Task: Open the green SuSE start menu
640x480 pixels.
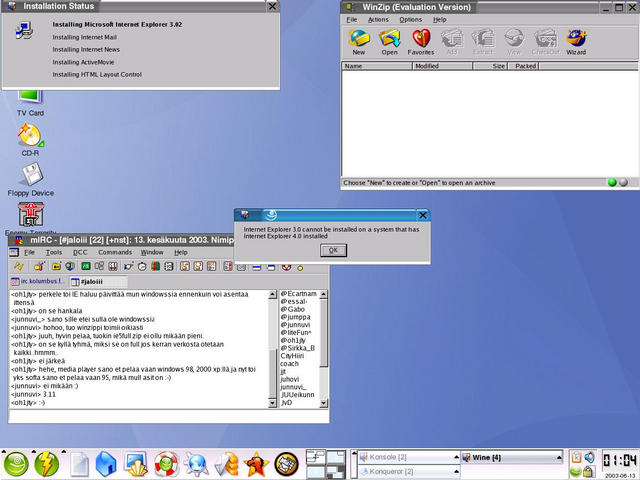Action: 16,464
